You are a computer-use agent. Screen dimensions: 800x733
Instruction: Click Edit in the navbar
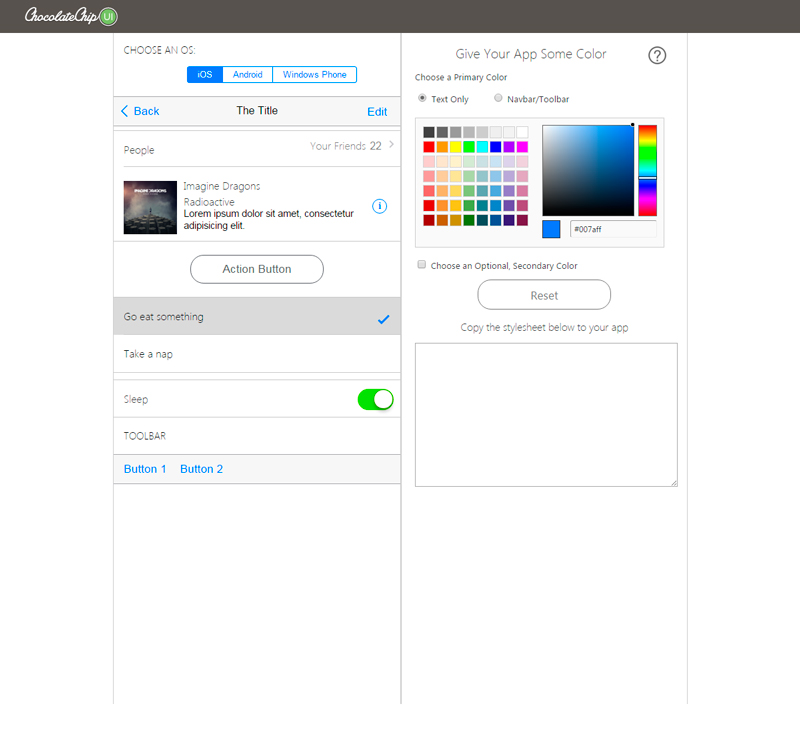pyautogui.click(x=377, y=112)
